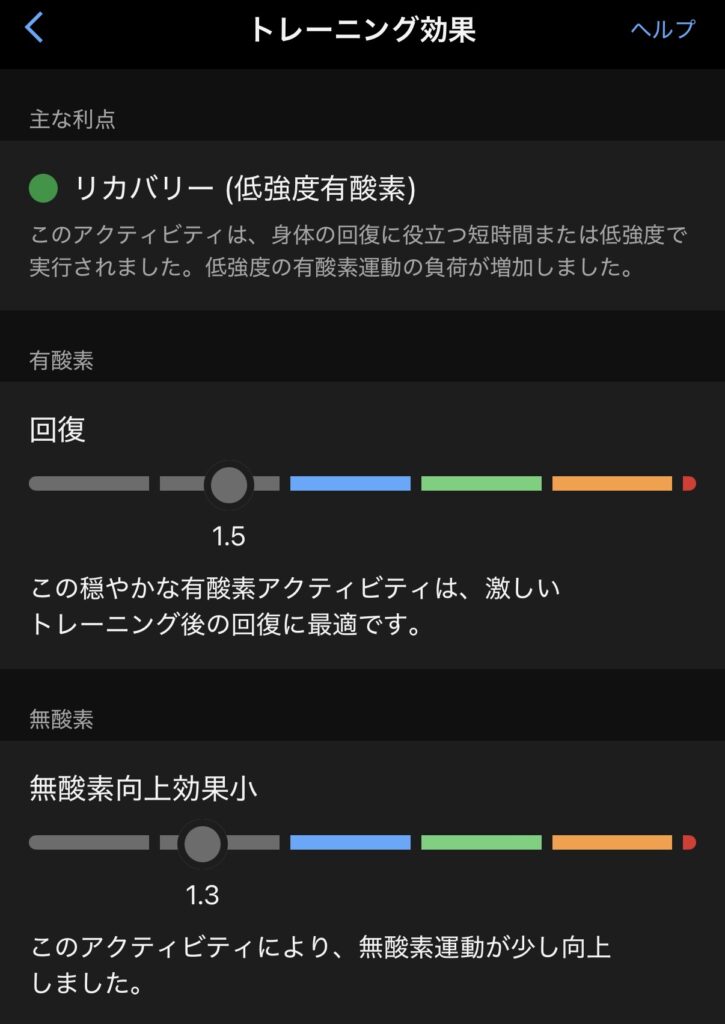The width and height of the screenshot is (725, 1024).
Task: Select blue segment on anaerobic bar
Action: pos(350,843)
